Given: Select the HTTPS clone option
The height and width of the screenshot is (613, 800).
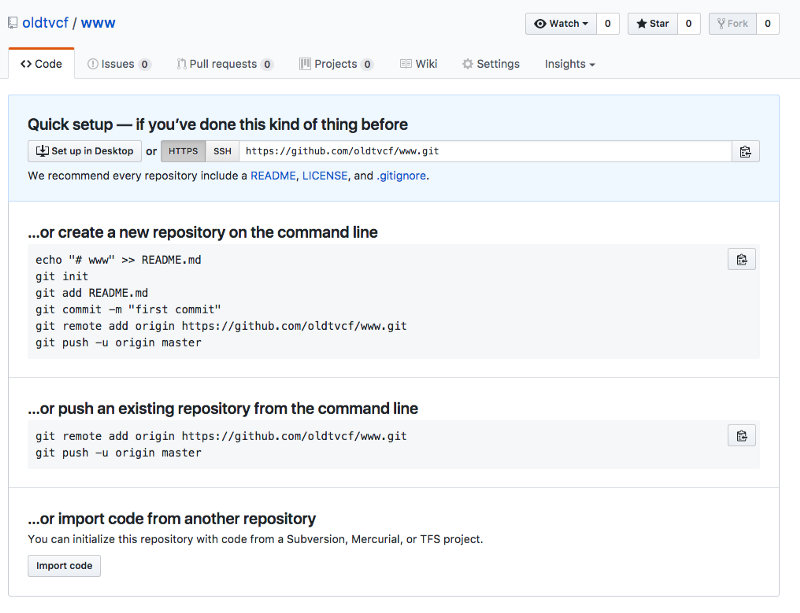Looking at the screenshot, I should tap(183, 151).
